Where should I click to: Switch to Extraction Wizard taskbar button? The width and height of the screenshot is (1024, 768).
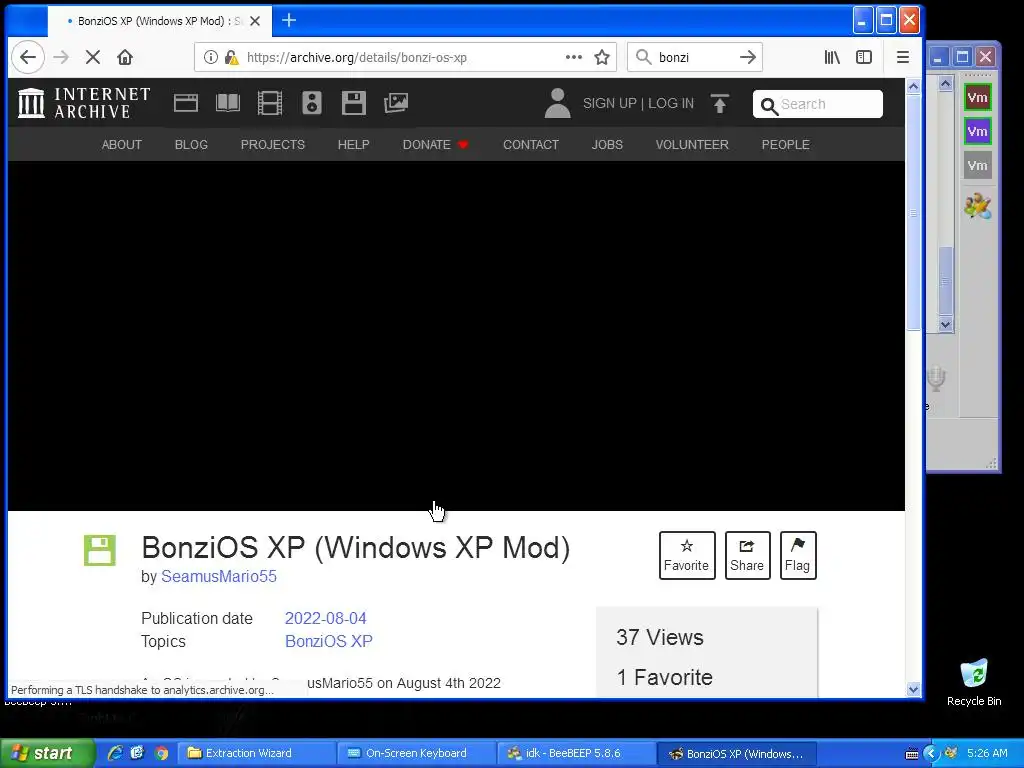point(257,753)
